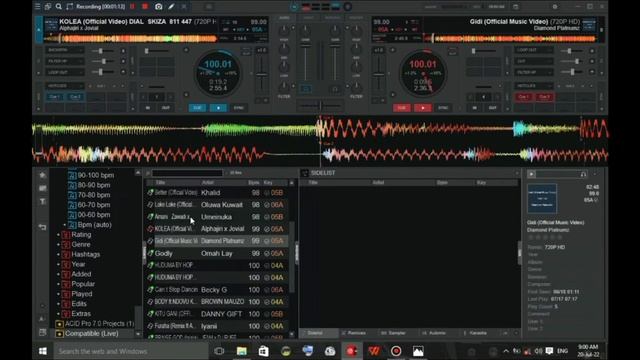Adjust left deck pitch fader
Image resolution: width=640 pixels, height=360 pixels.
click(x=262, y=75)
